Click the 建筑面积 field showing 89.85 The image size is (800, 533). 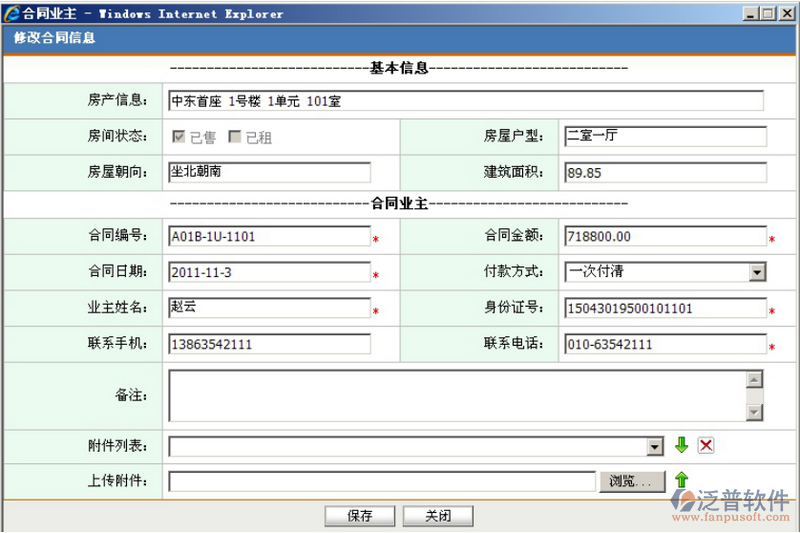tap(665, 172)
